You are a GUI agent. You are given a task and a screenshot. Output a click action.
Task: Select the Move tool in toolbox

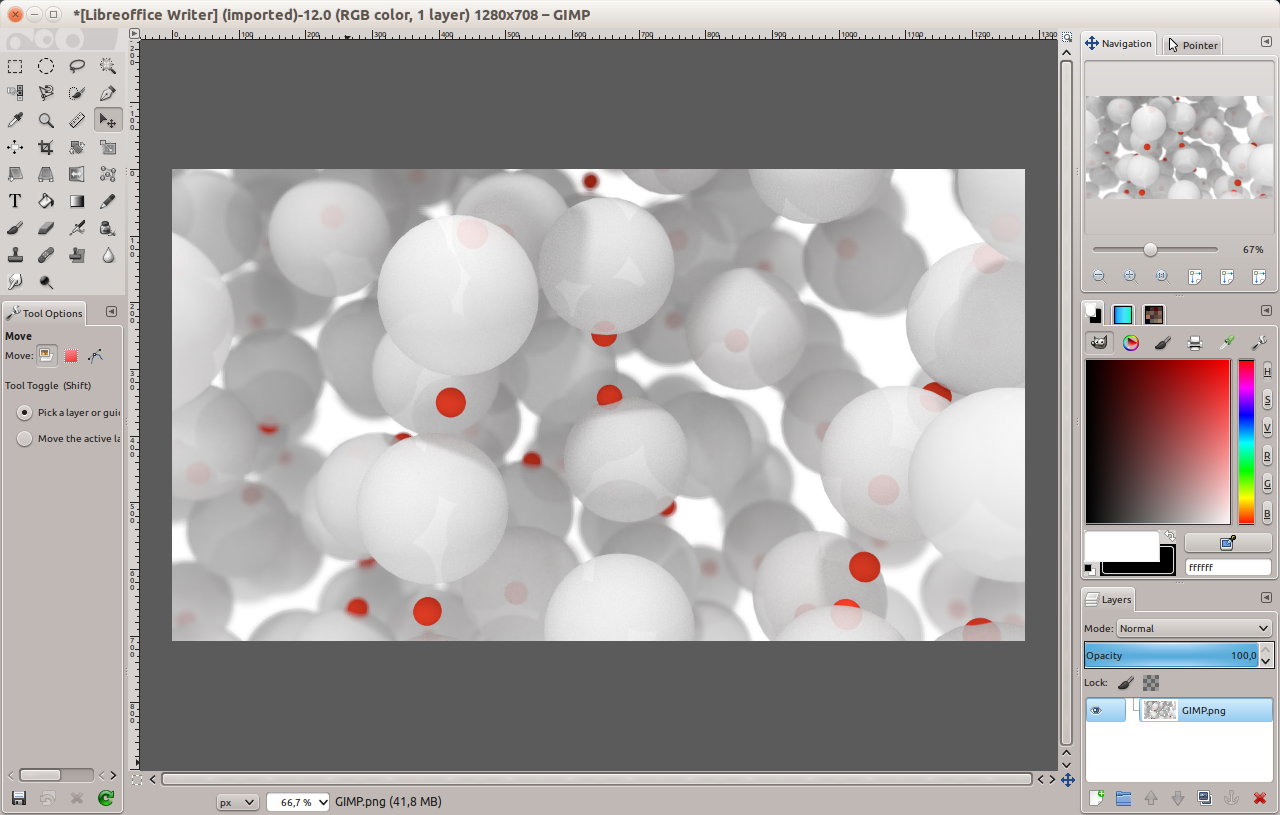[108, 120]
